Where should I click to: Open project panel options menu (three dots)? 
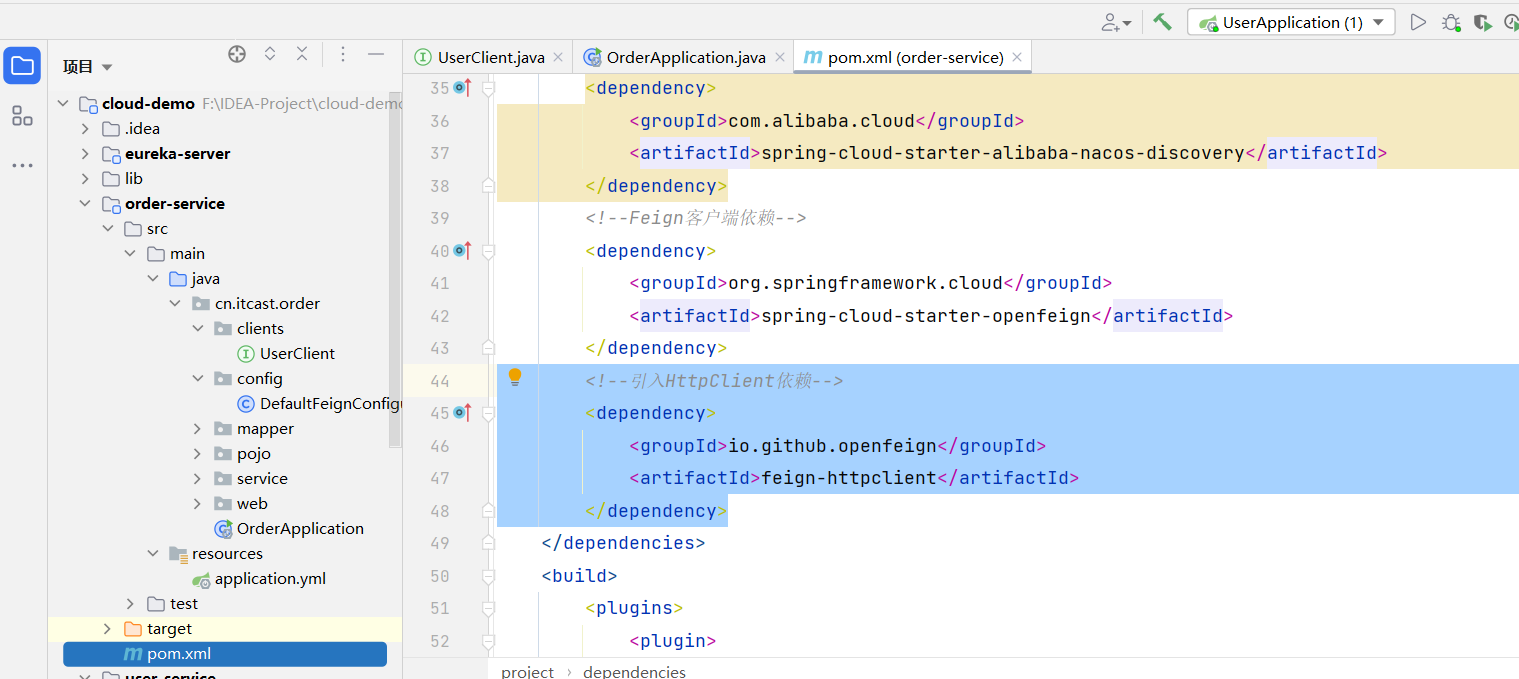(343, 55)
